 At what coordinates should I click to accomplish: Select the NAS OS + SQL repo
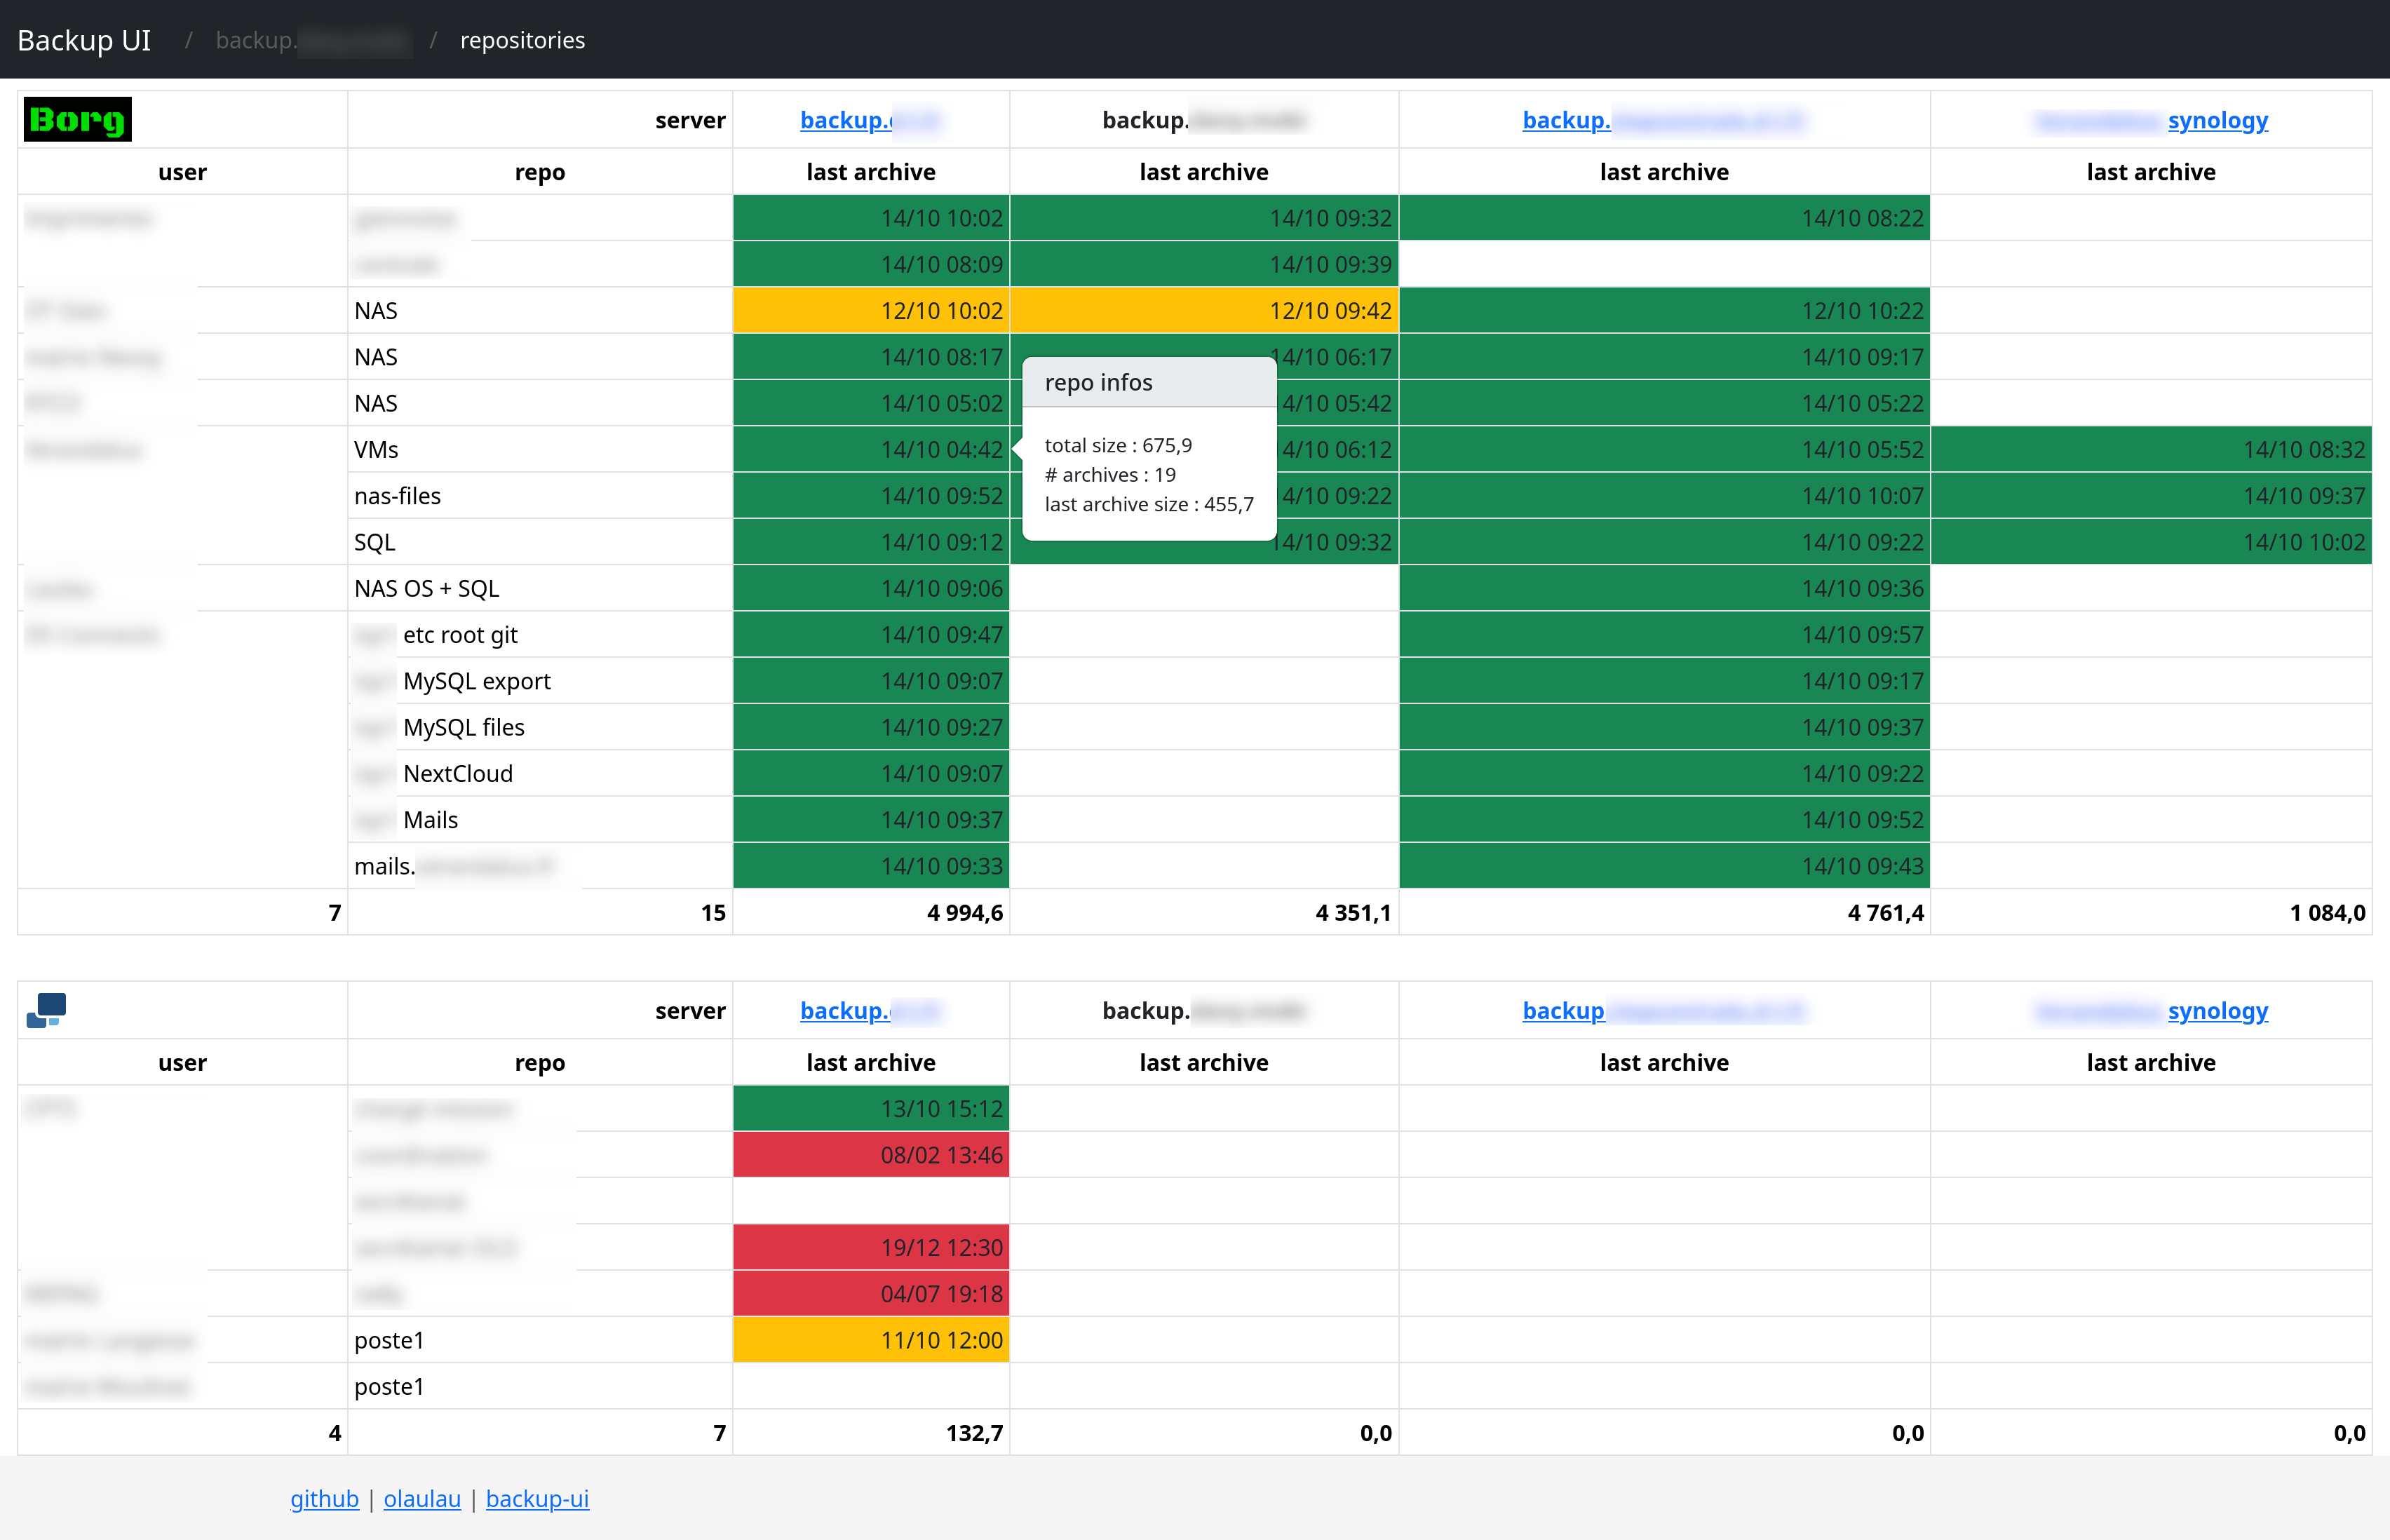426,589
